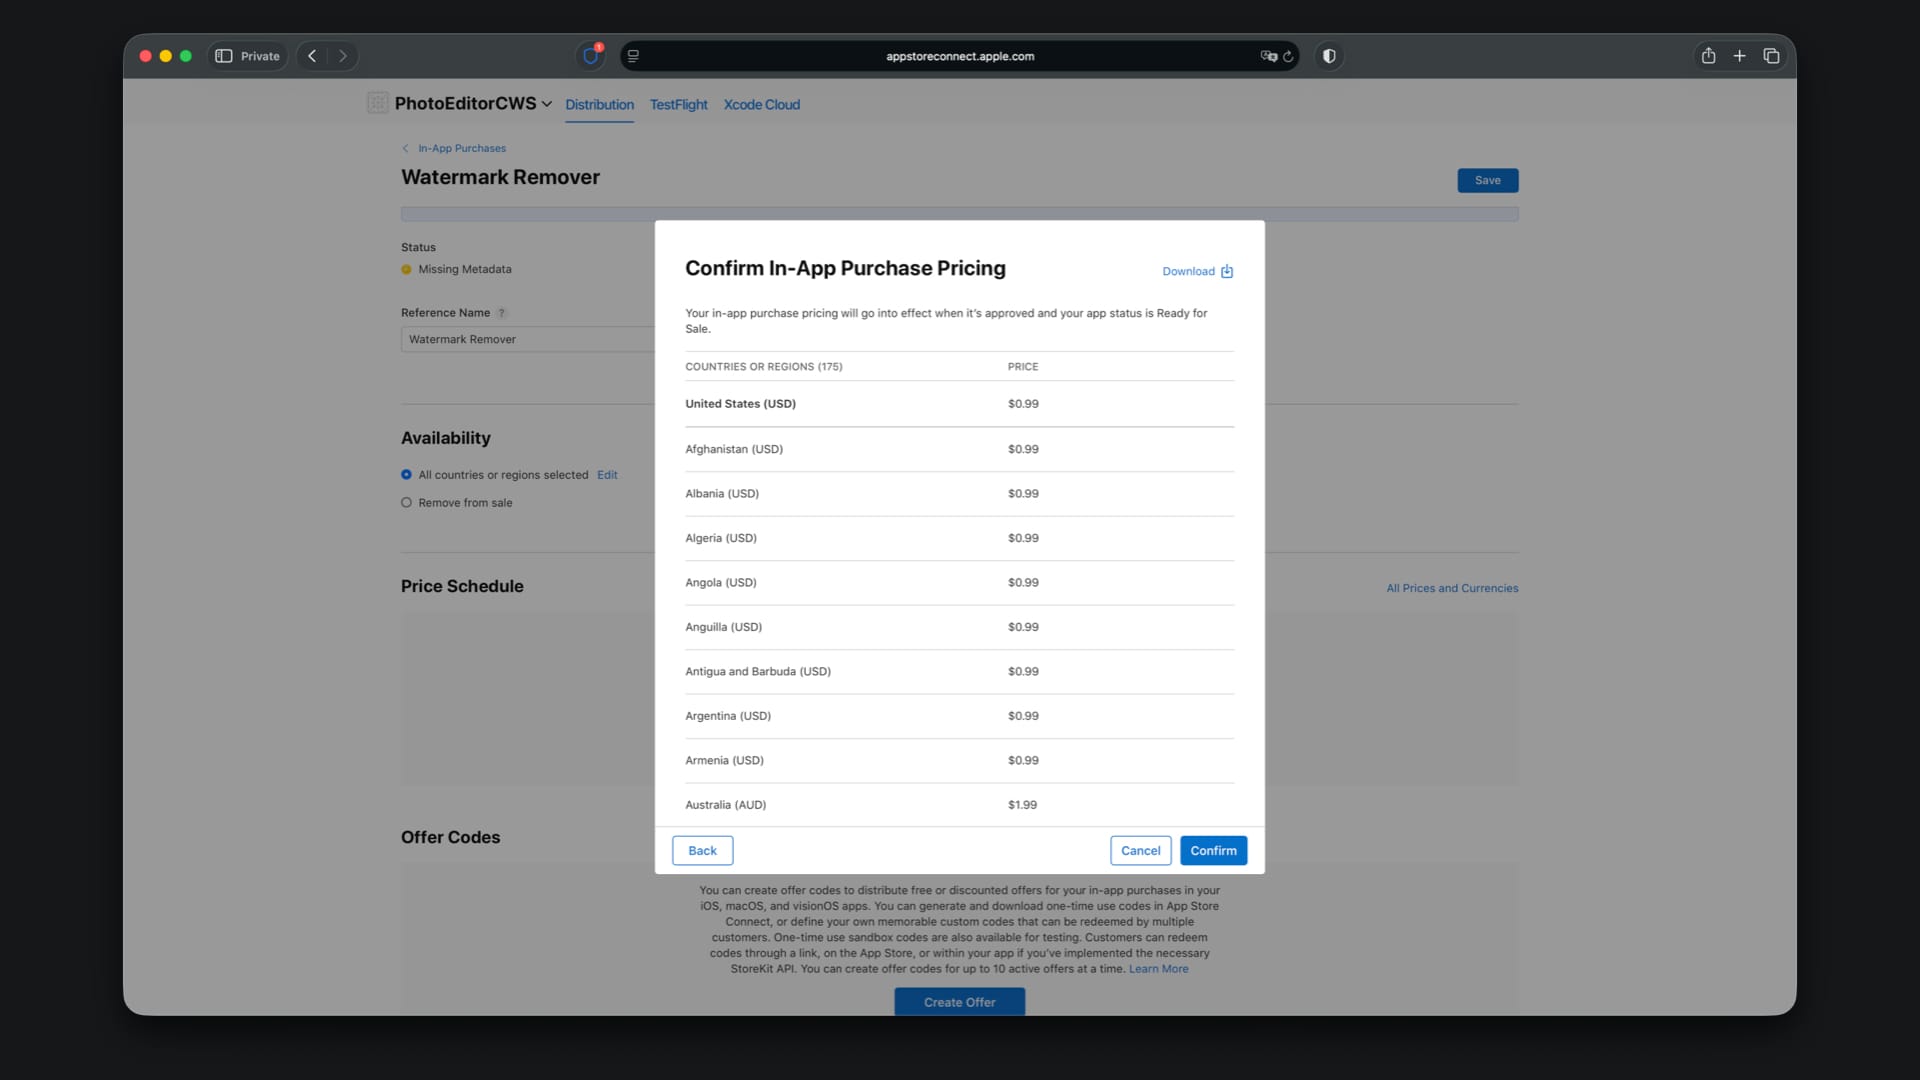The height and width of the screenshot is (1080, 1920).
Task: Switch to the TestFlight tab
Action: [x=678, y=104]
